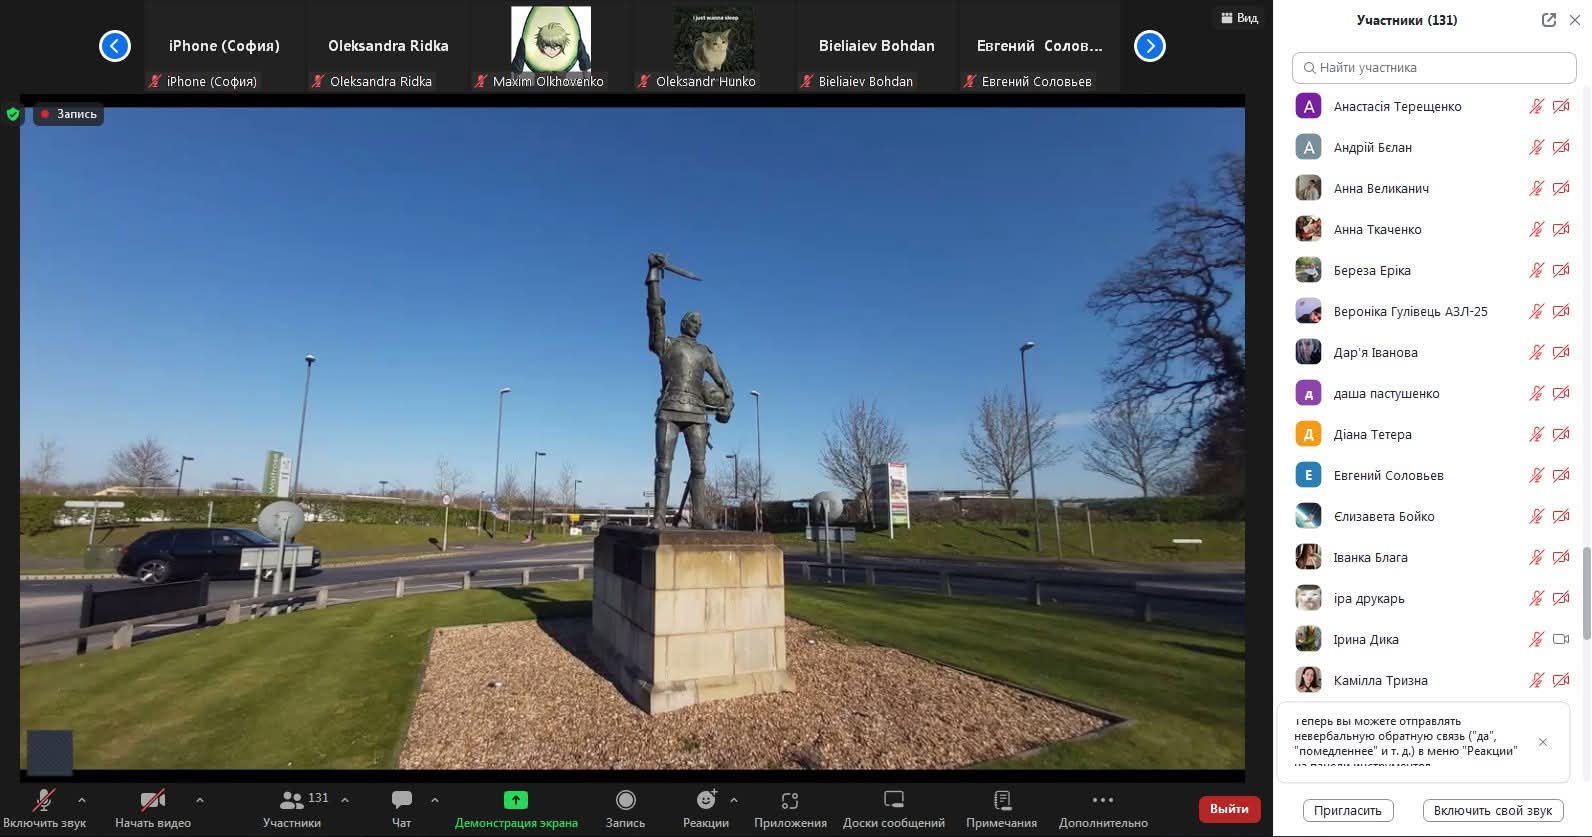This screenshot has width=1592, height=837.
Task: Click the Пригласить invite button
Action: pos(1347,811)
